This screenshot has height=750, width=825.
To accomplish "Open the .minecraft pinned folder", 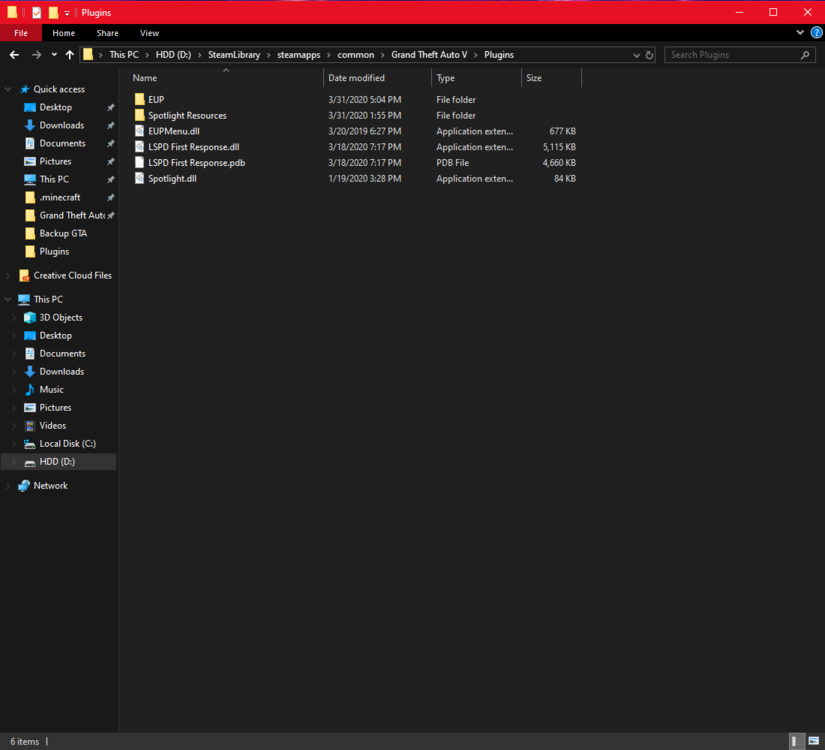I will click(x=59, y=197).
